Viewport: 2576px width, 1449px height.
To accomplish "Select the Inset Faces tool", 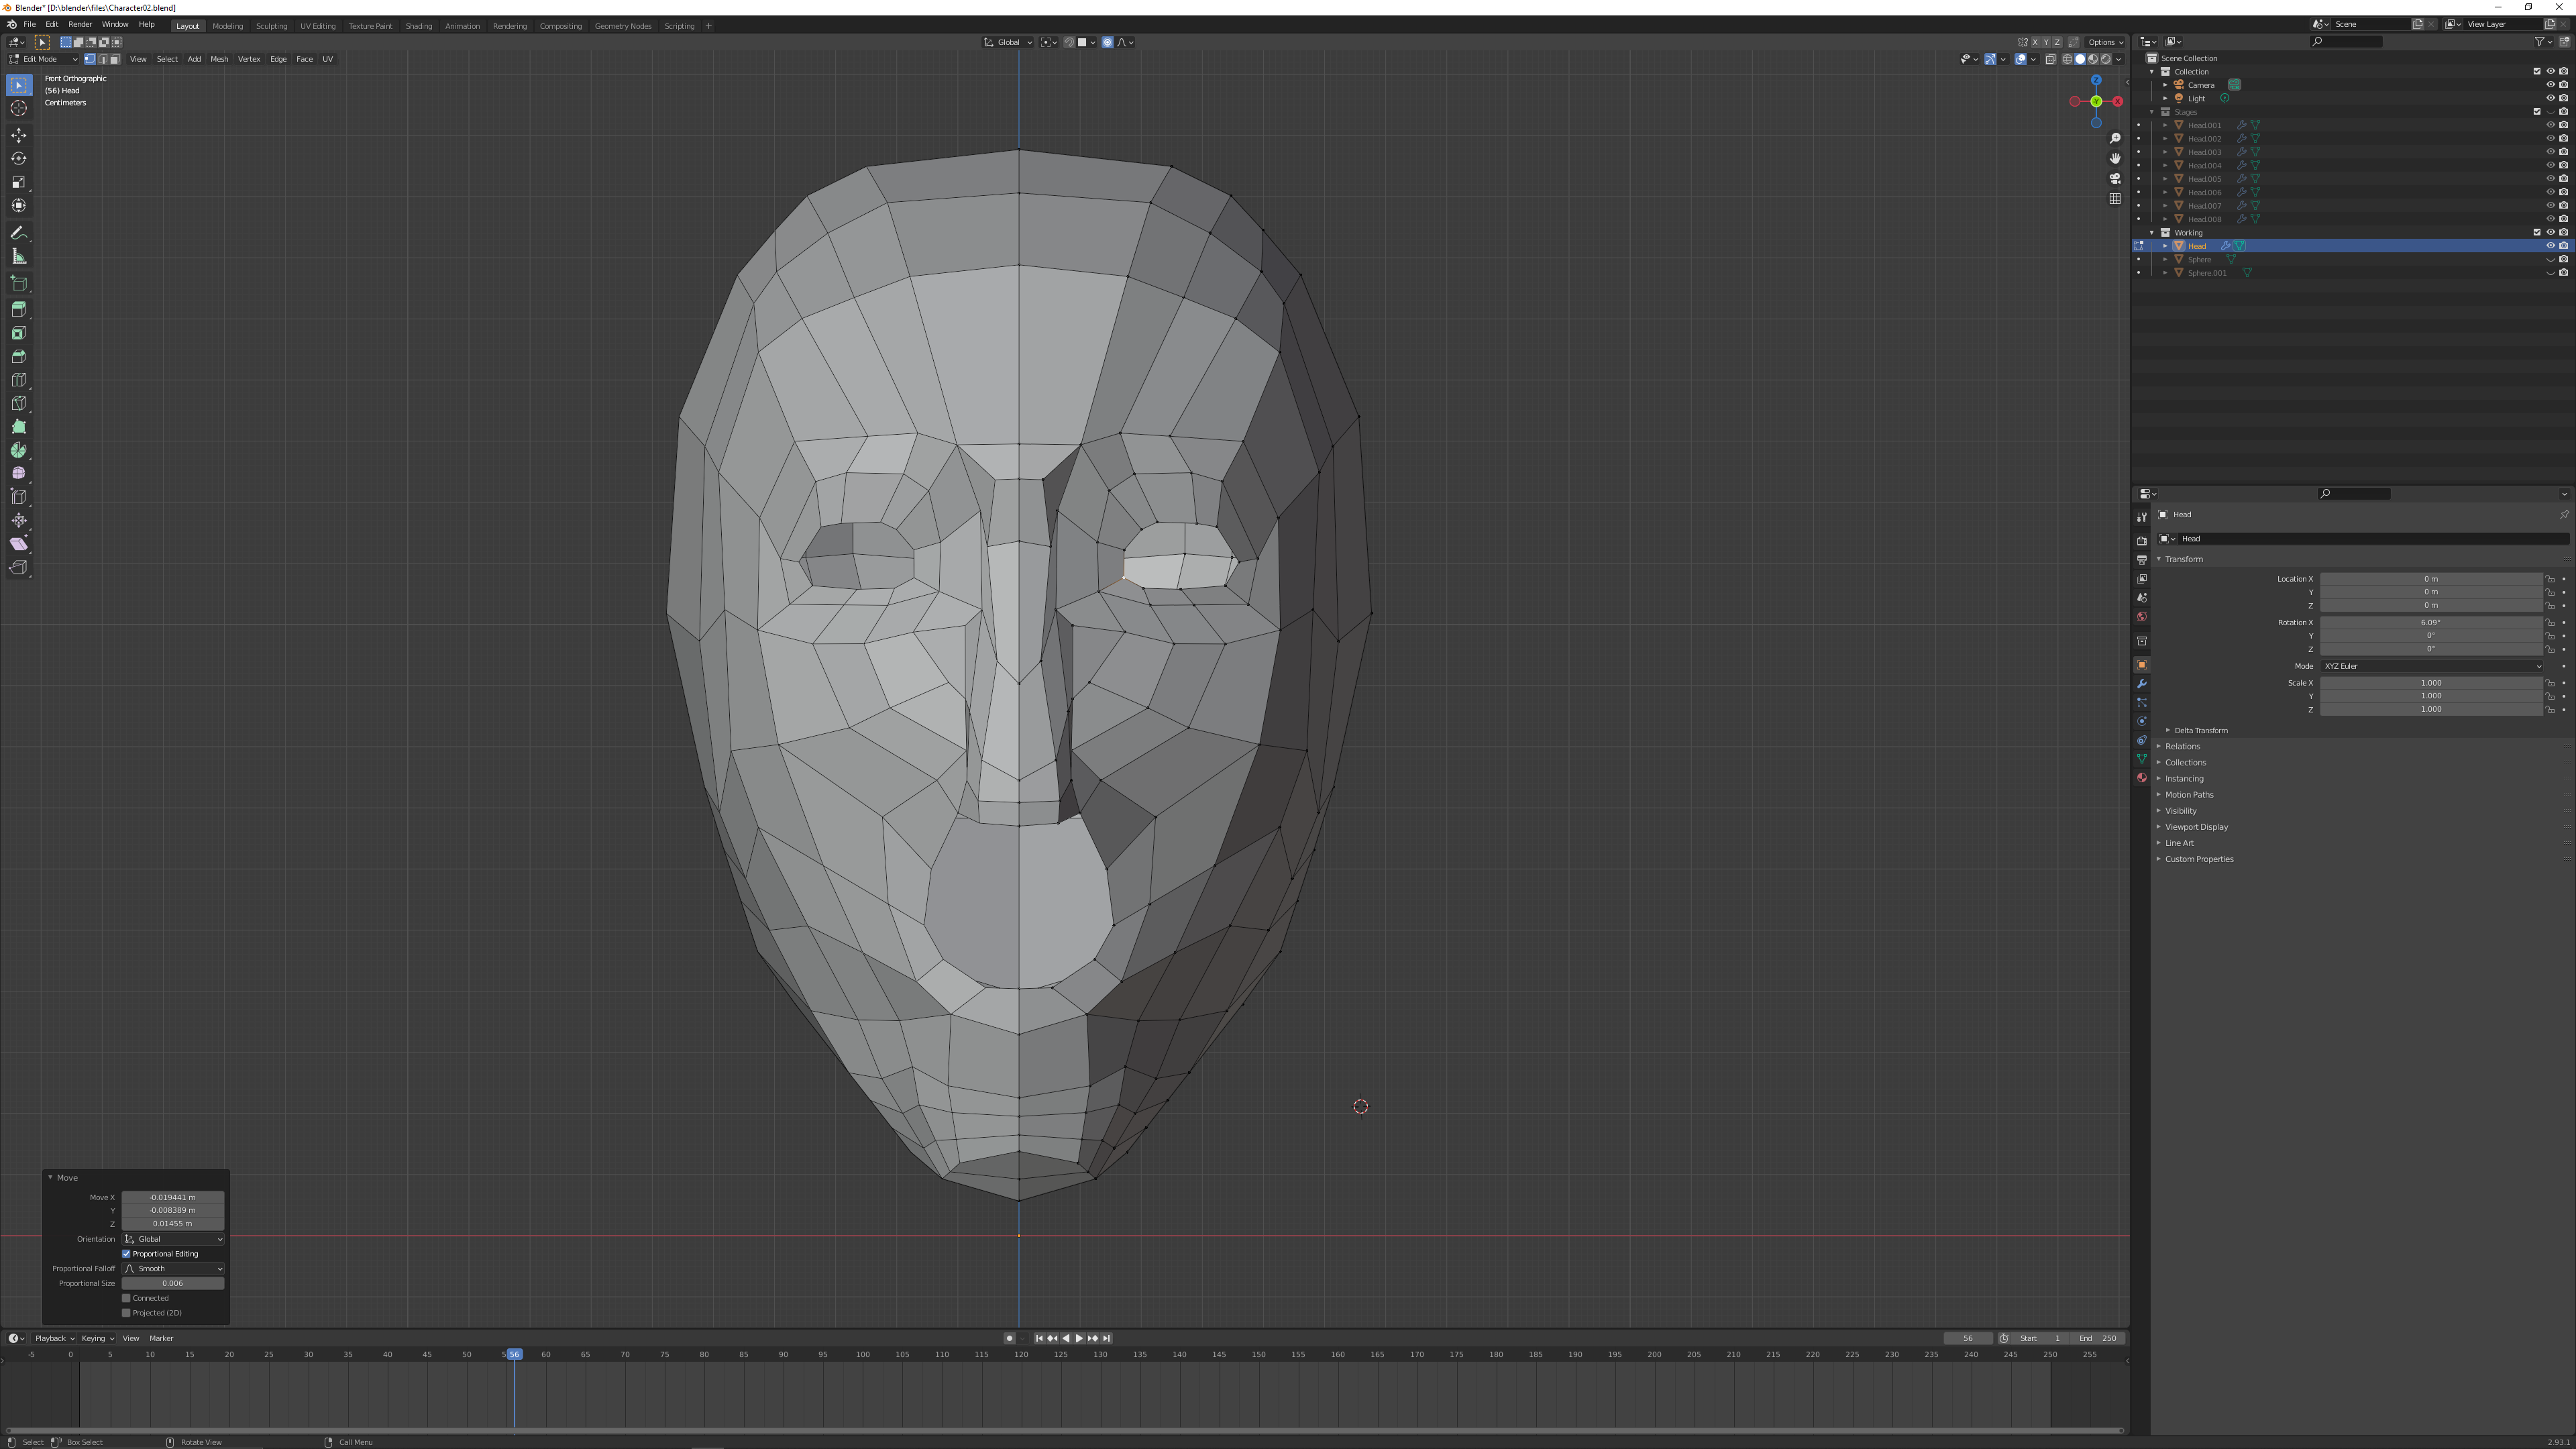I will click(19, 333).
